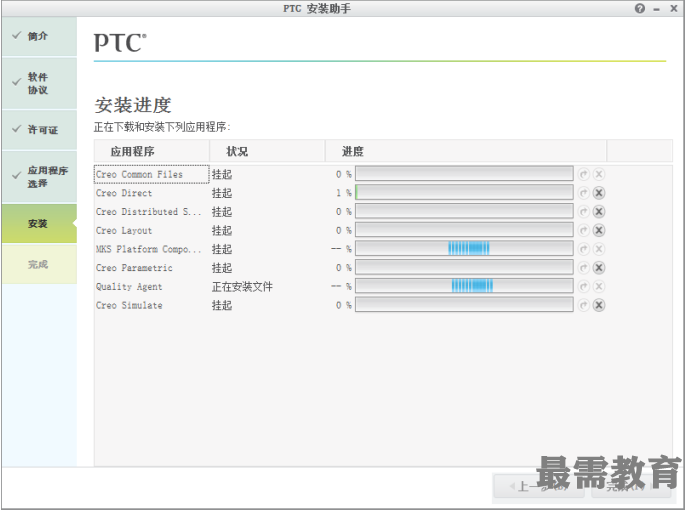Click the MKS Platform Compo... progress bar
688x512 pixels.
tap(464, 249)
